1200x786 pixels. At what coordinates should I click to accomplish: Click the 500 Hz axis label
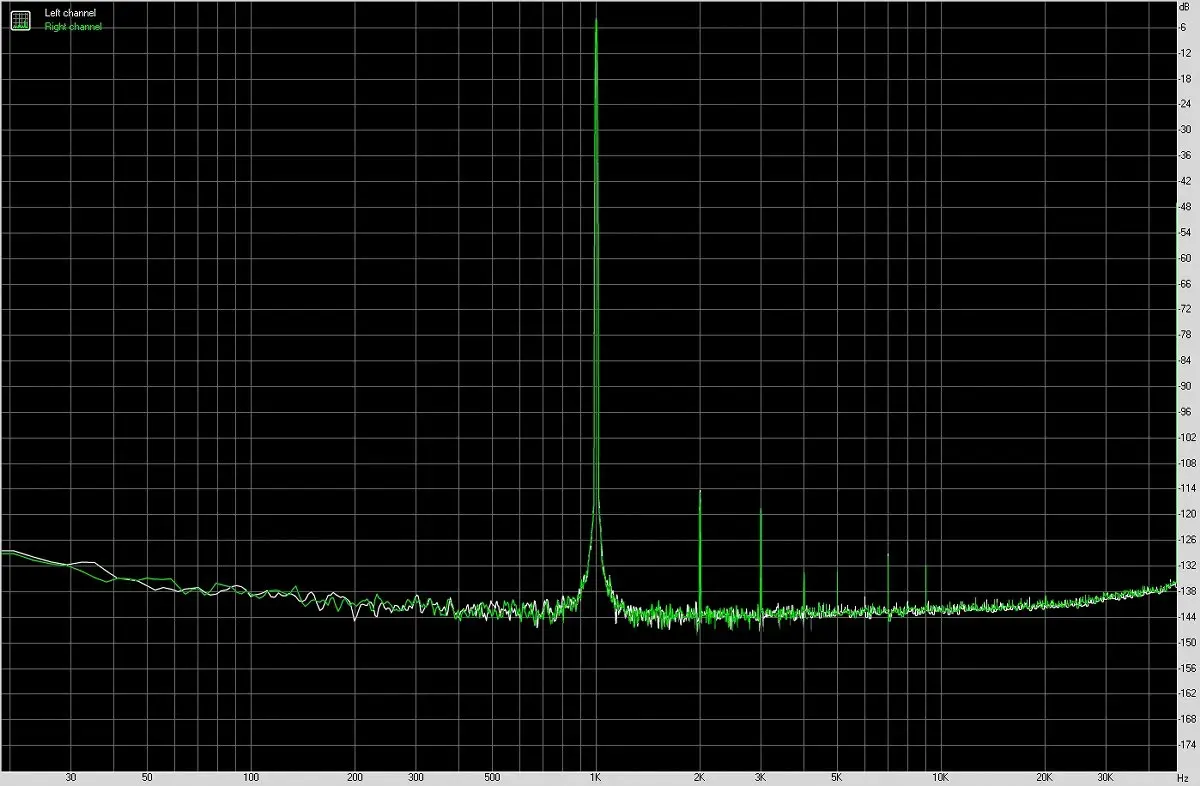492,776
